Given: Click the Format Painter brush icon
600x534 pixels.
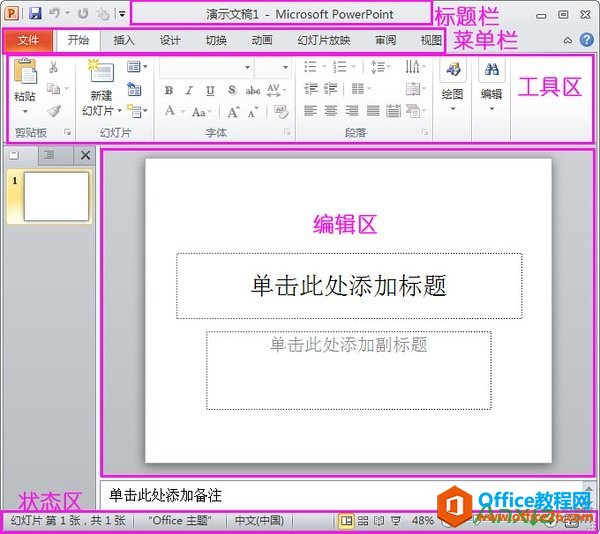Looking at the screenshot, I should [x=54, y=111].
